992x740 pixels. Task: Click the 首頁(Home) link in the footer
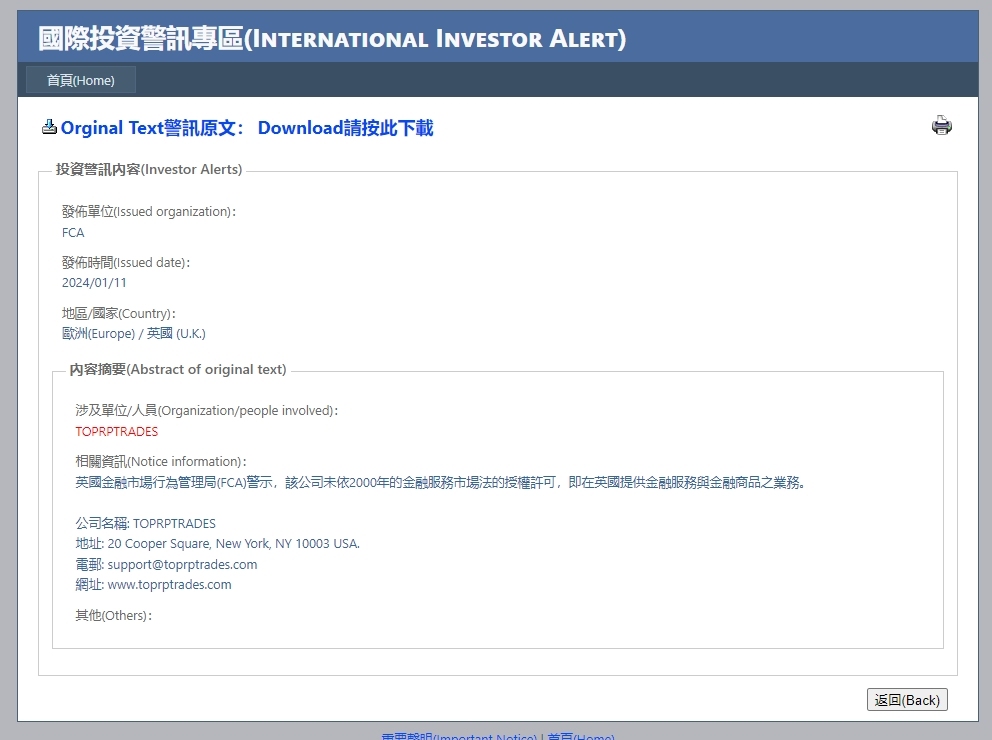[581, 736]
